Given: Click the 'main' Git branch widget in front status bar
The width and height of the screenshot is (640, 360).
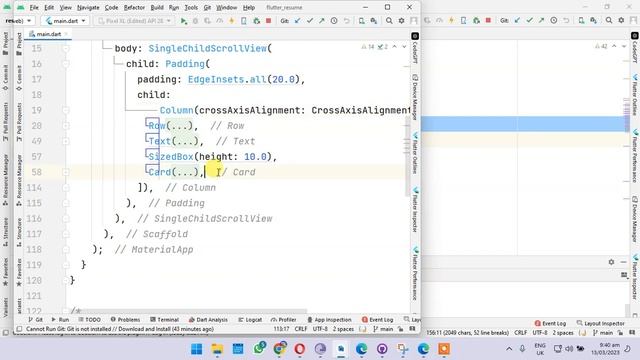Looking at the screenshot, I should pyautogui.click(x=383, y=329).
